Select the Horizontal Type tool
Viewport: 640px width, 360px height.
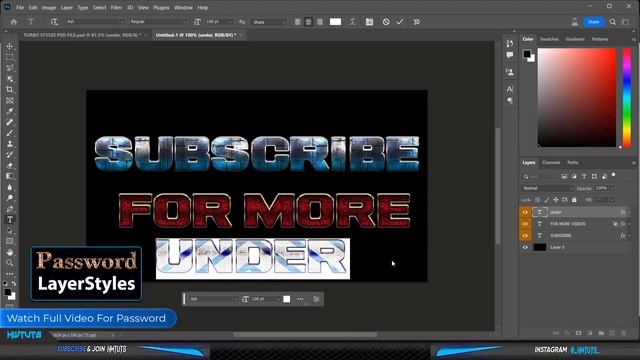tap(9, 220)
